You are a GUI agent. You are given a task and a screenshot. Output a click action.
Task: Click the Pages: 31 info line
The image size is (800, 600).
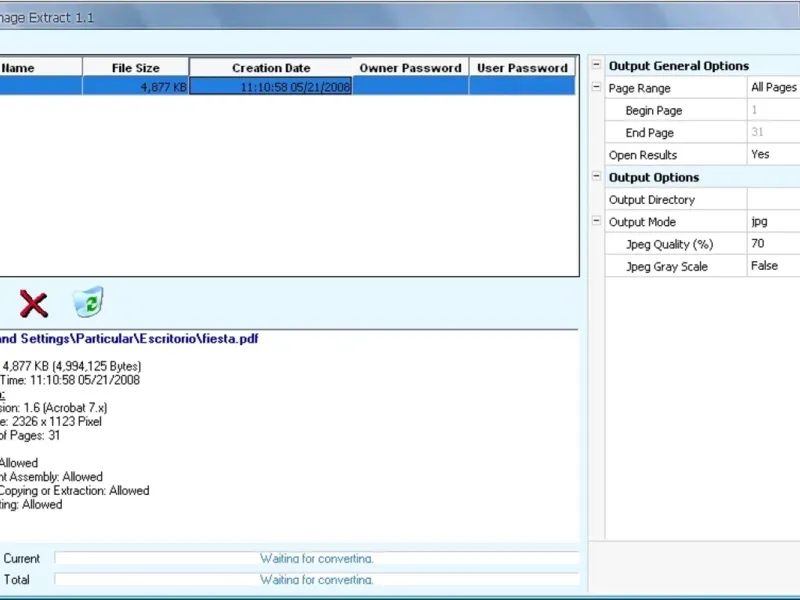(x=30, y=435)
